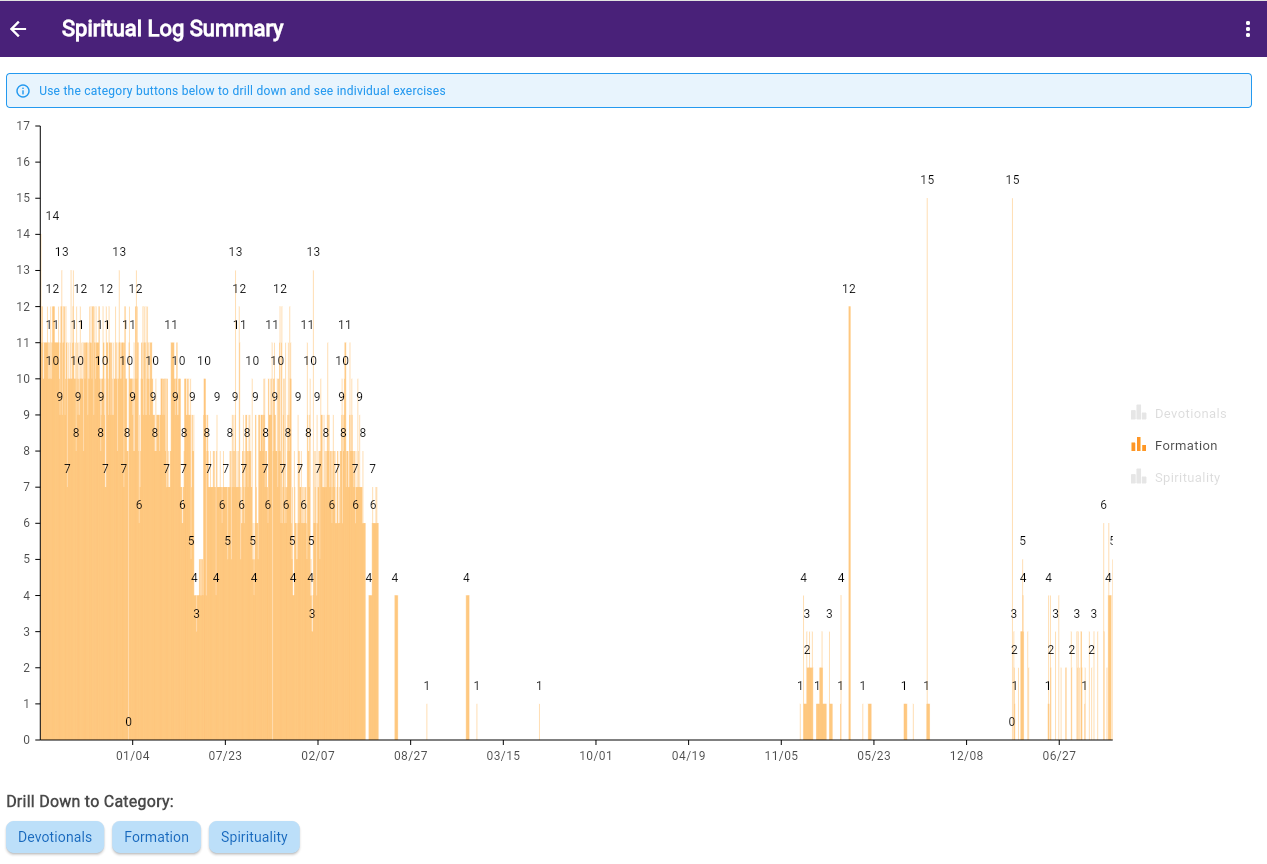Click the 12/08 x-axis date label
1267x864 pixels.
967,756
